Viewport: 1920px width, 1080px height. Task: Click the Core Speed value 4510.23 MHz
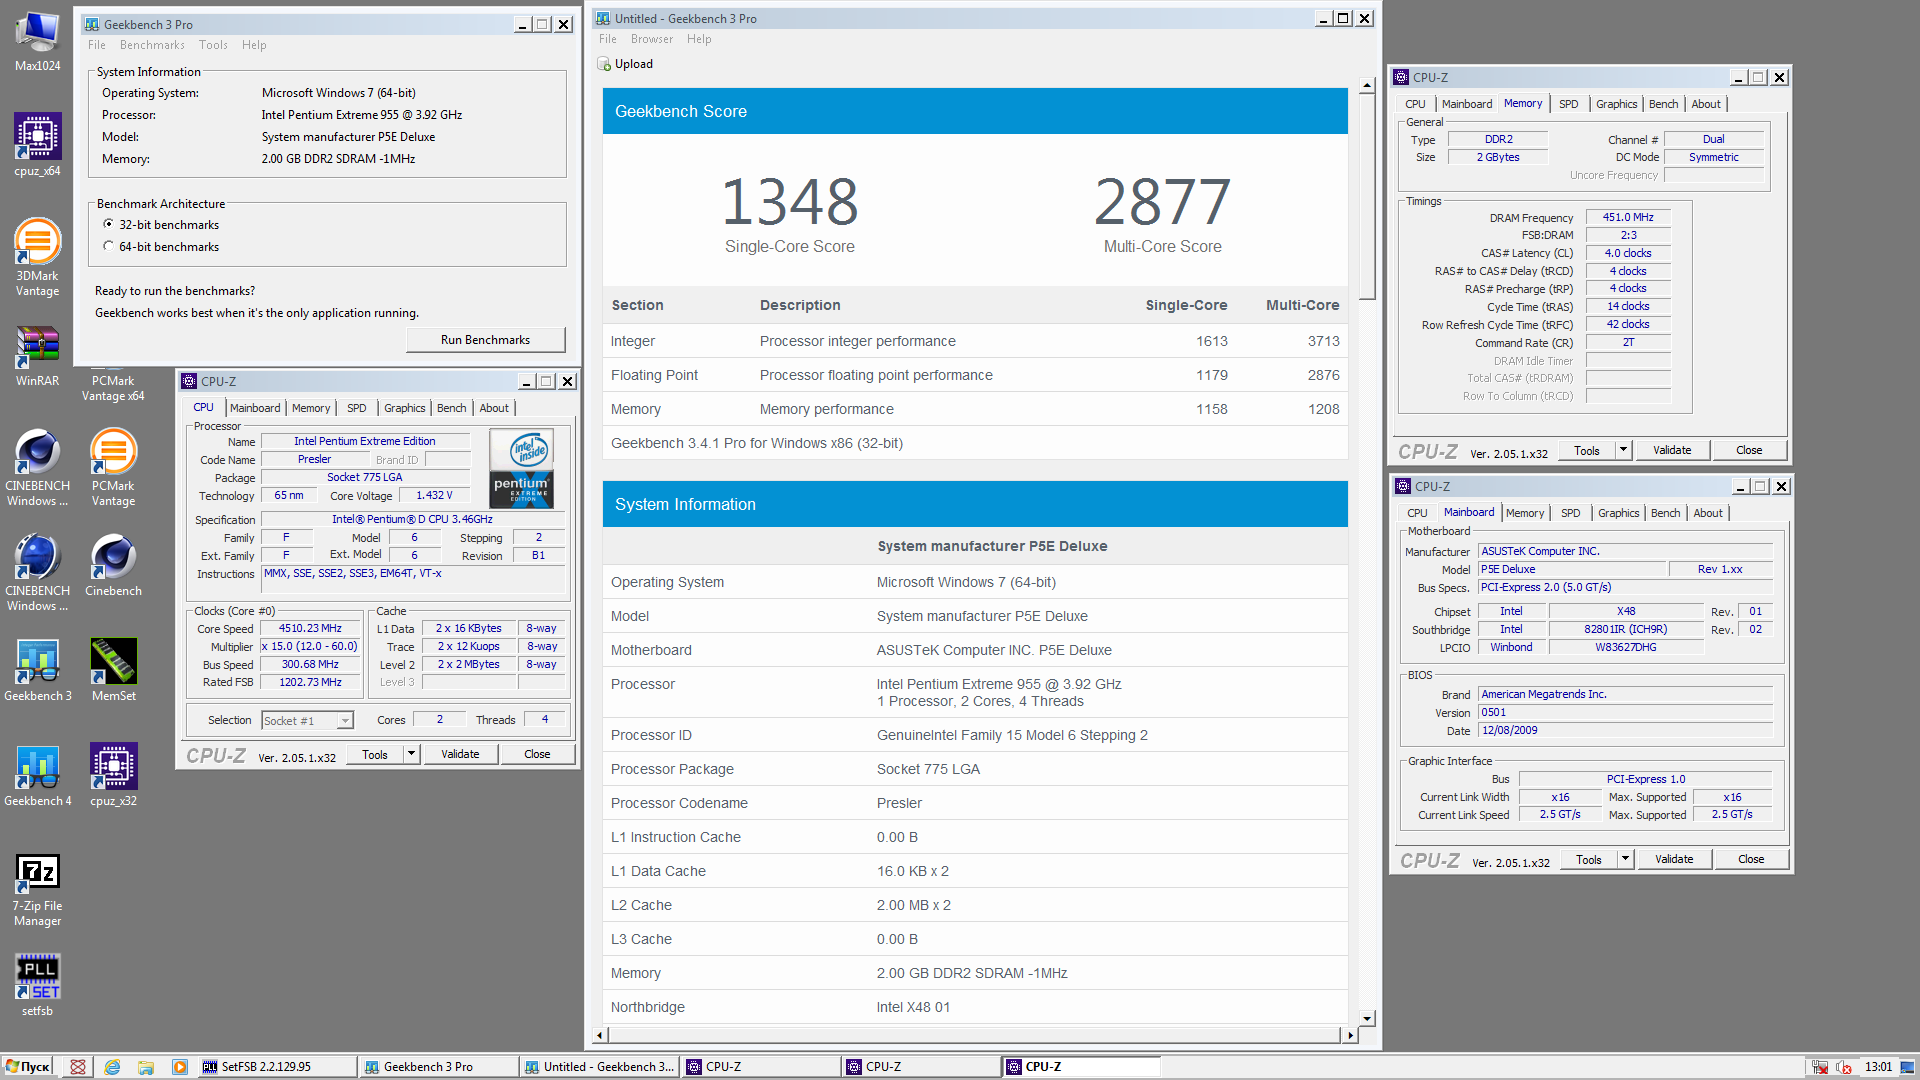click(x=310, y=628)
